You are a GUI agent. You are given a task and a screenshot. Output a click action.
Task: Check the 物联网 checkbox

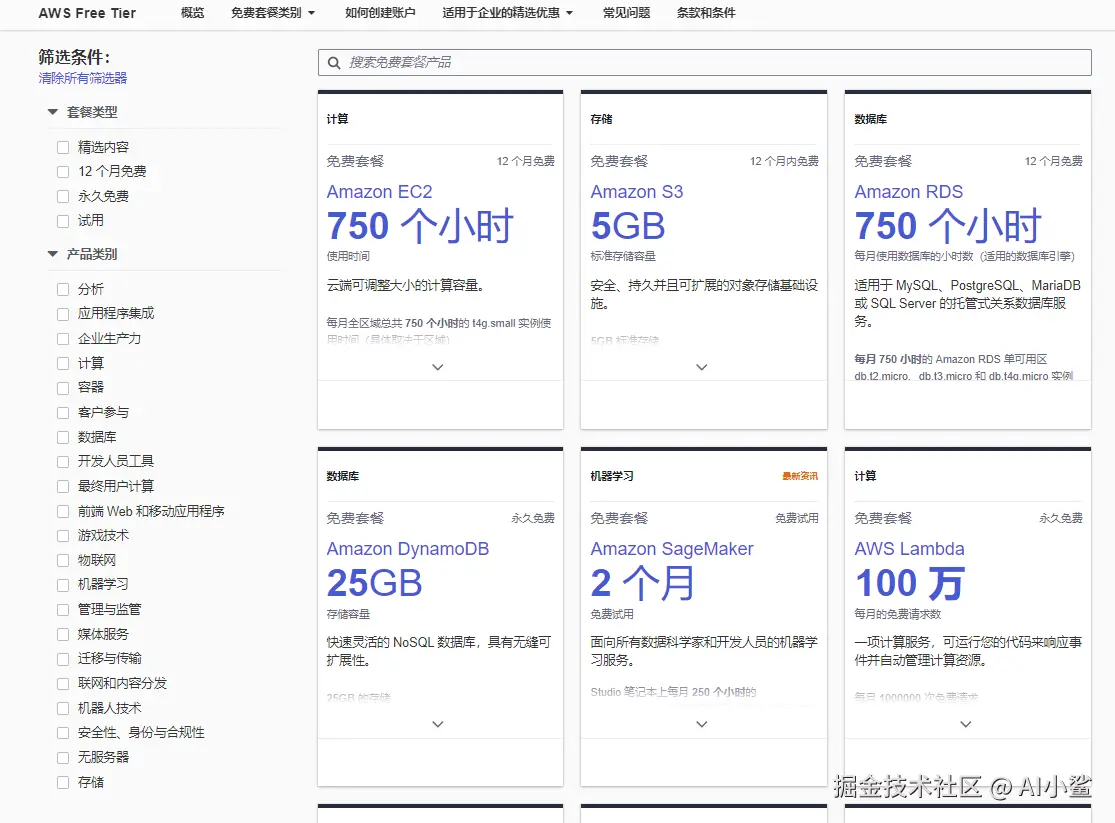(x=63, y=561)
